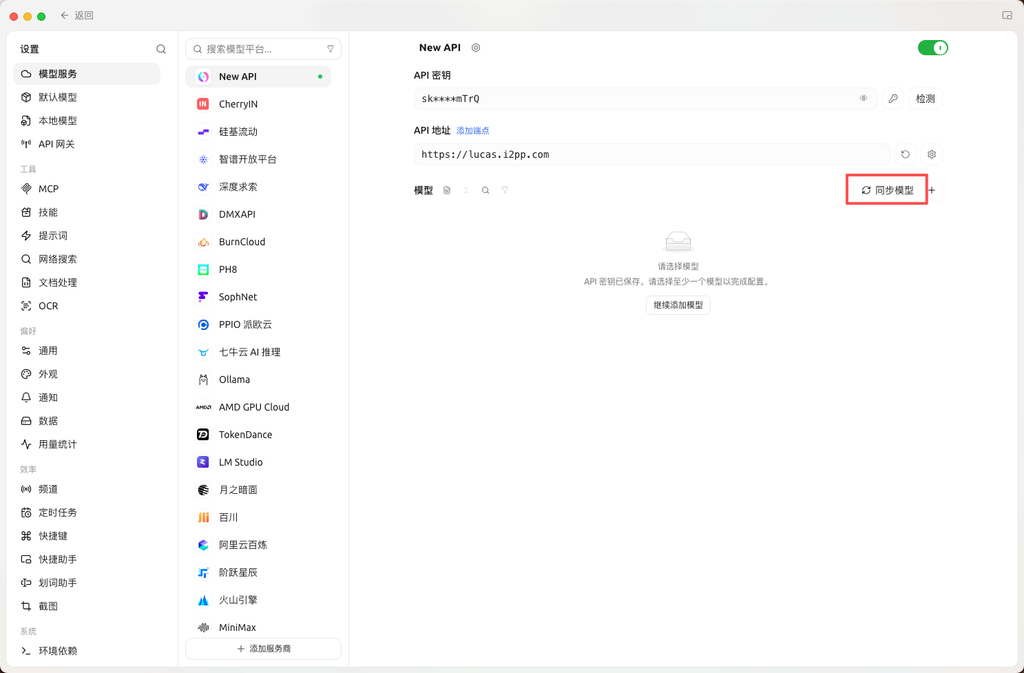Select the 硅基流动 provider
The width and height of the screenshot is (1024, 673).
point(258,132)
